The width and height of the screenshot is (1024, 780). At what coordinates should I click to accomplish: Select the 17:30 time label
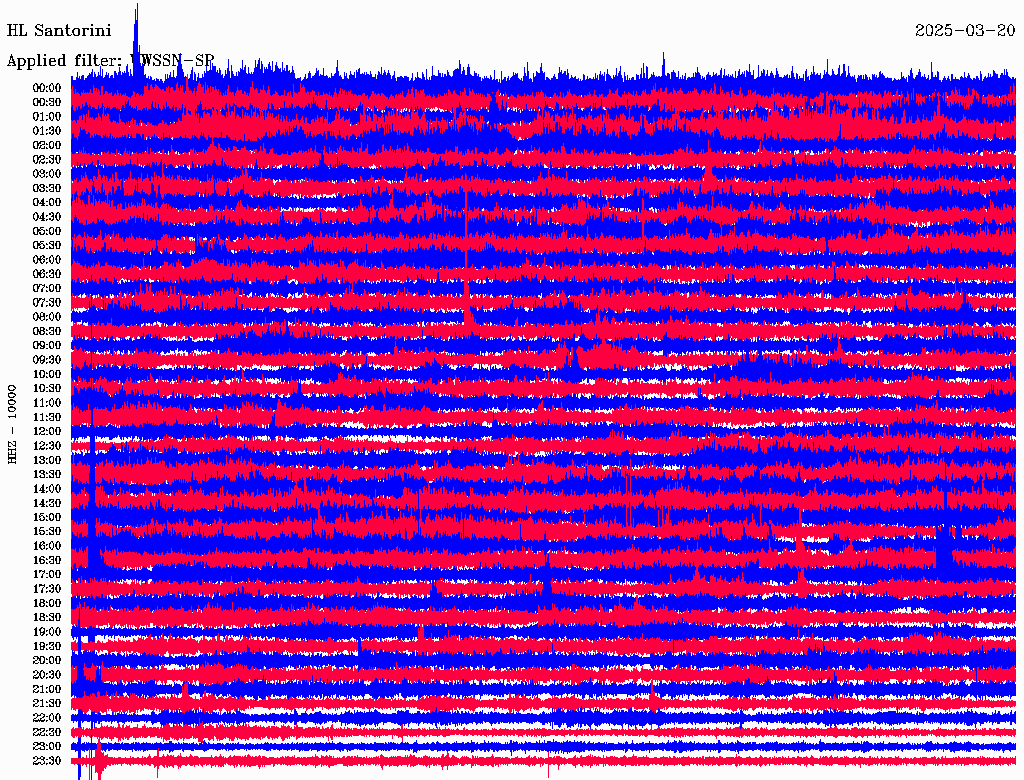47,589
